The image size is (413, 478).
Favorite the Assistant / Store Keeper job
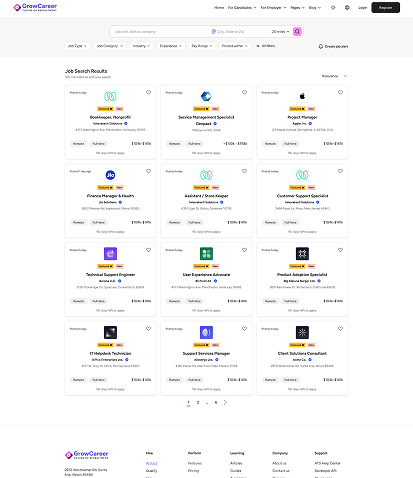[244, 171]
